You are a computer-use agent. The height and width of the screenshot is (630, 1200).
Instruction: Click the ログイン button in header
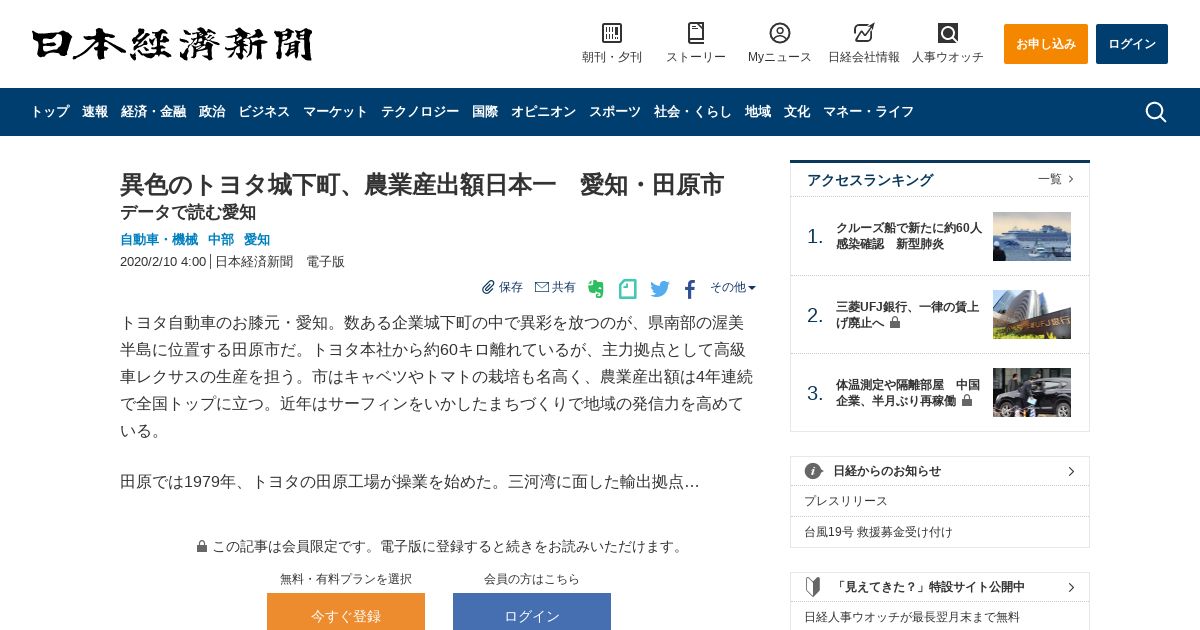click(1132, 44)
